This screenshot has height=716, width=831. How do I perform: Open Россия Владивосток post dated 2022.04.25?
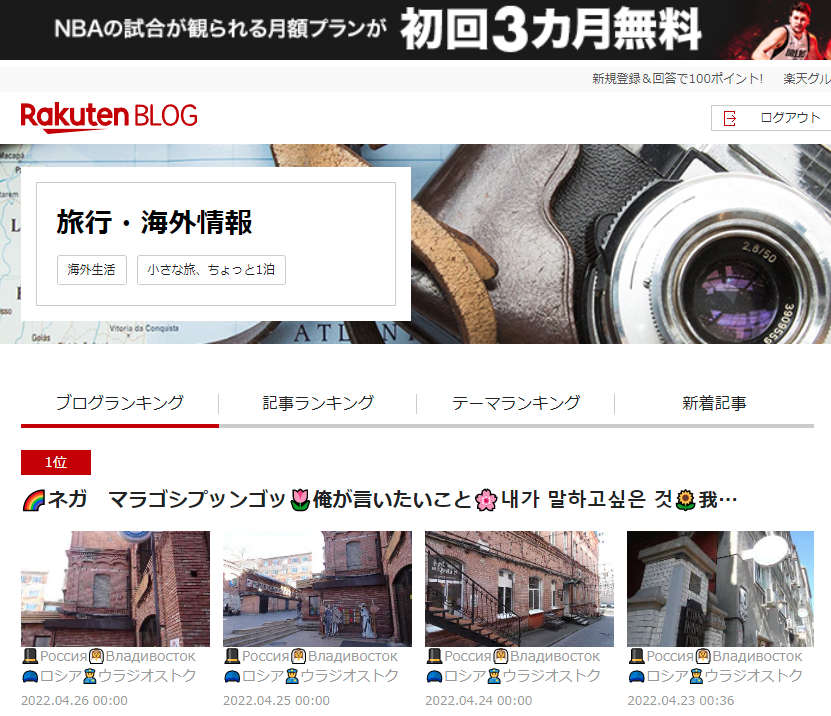pyautogui.click(x=311, y=666)
